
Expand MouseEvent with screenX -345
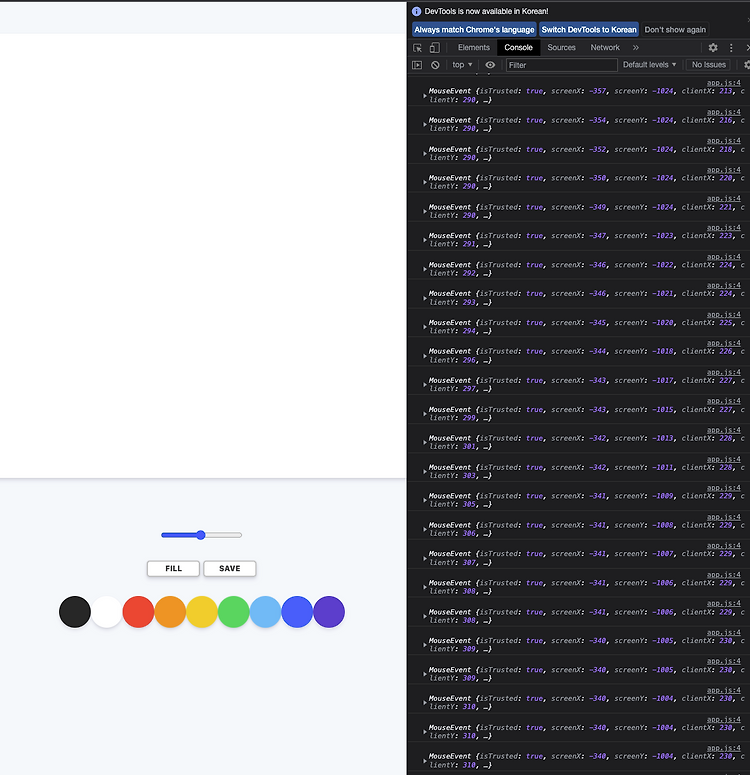pos(425,327)
